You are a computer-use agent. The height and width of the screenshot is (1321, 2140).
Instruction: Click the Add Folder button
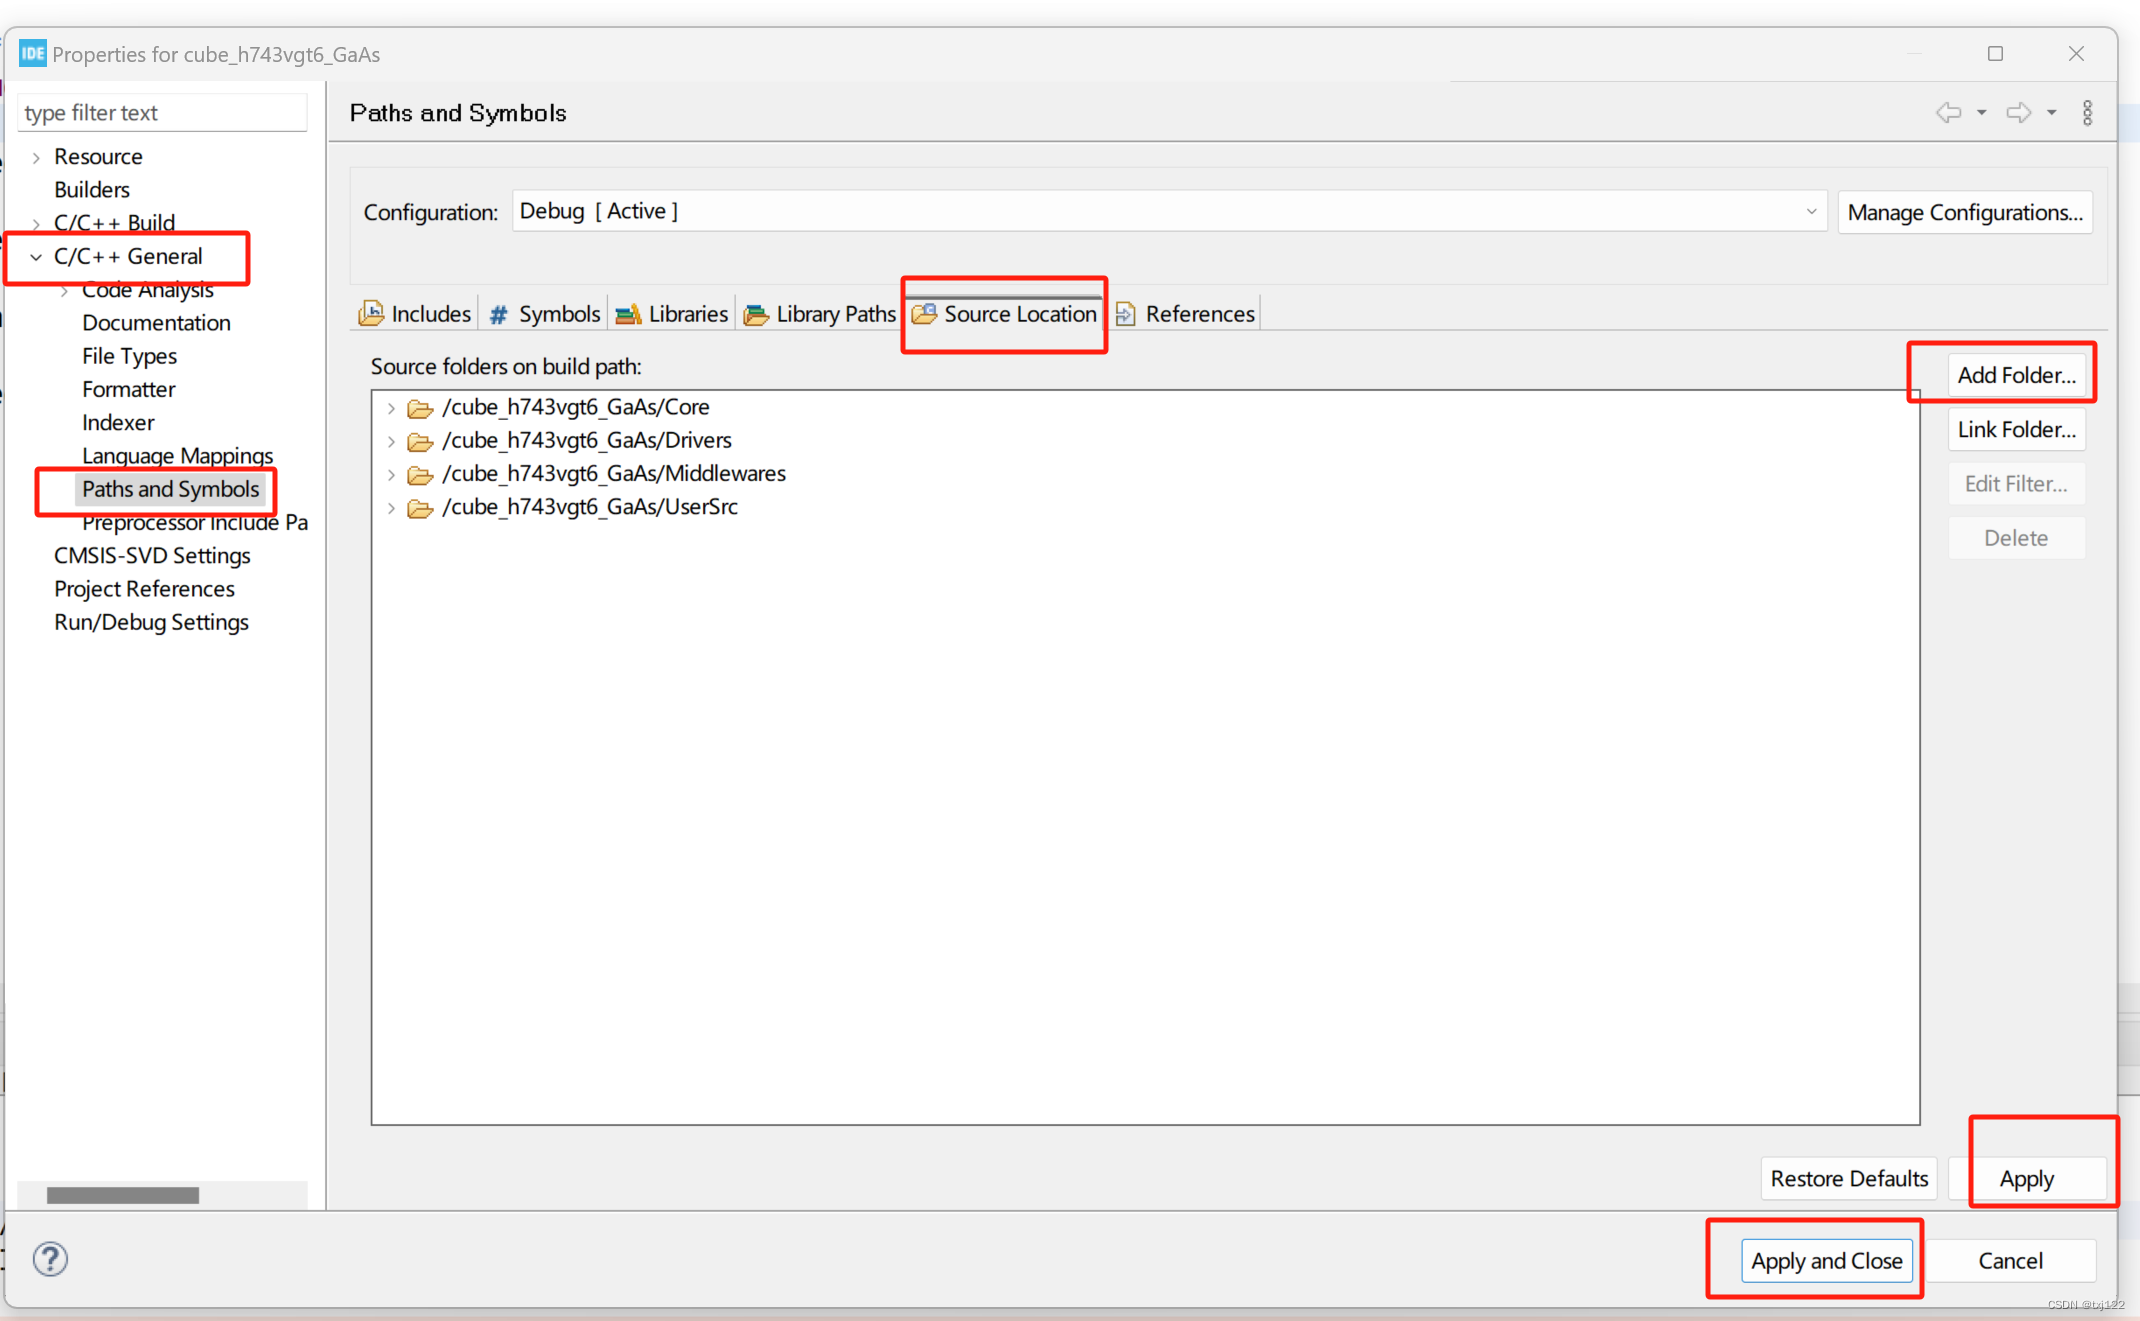point(2018,374)
